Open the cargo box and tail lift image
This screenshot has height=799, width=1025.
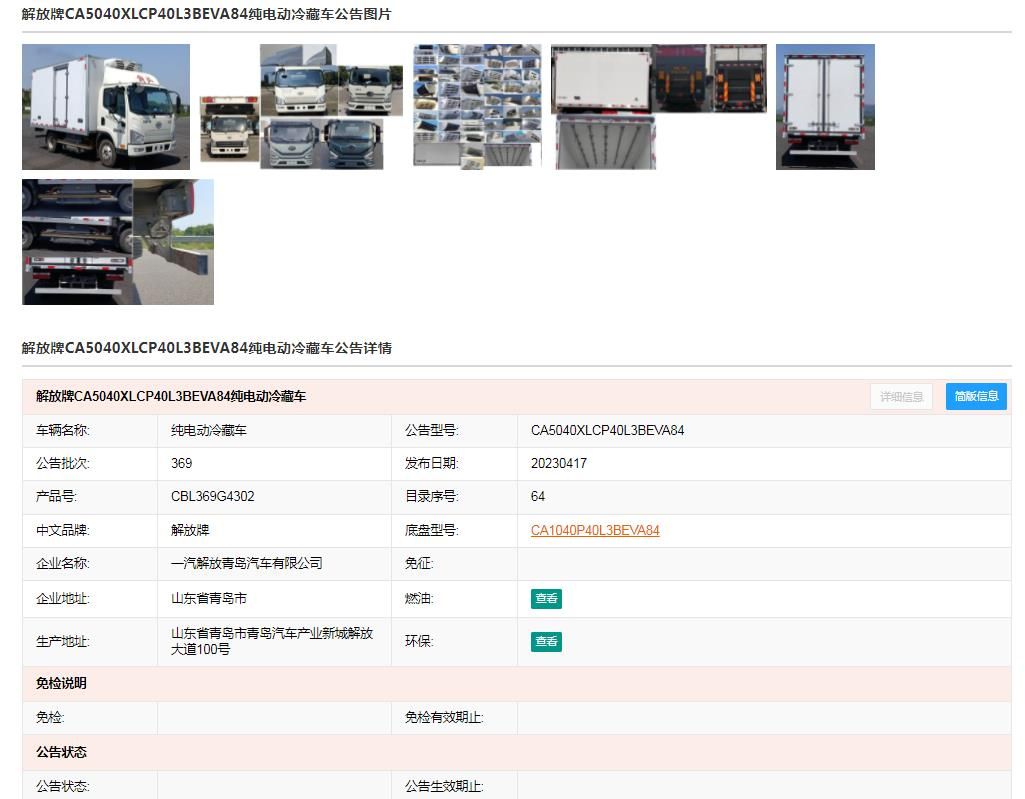[x=658, y=107]
